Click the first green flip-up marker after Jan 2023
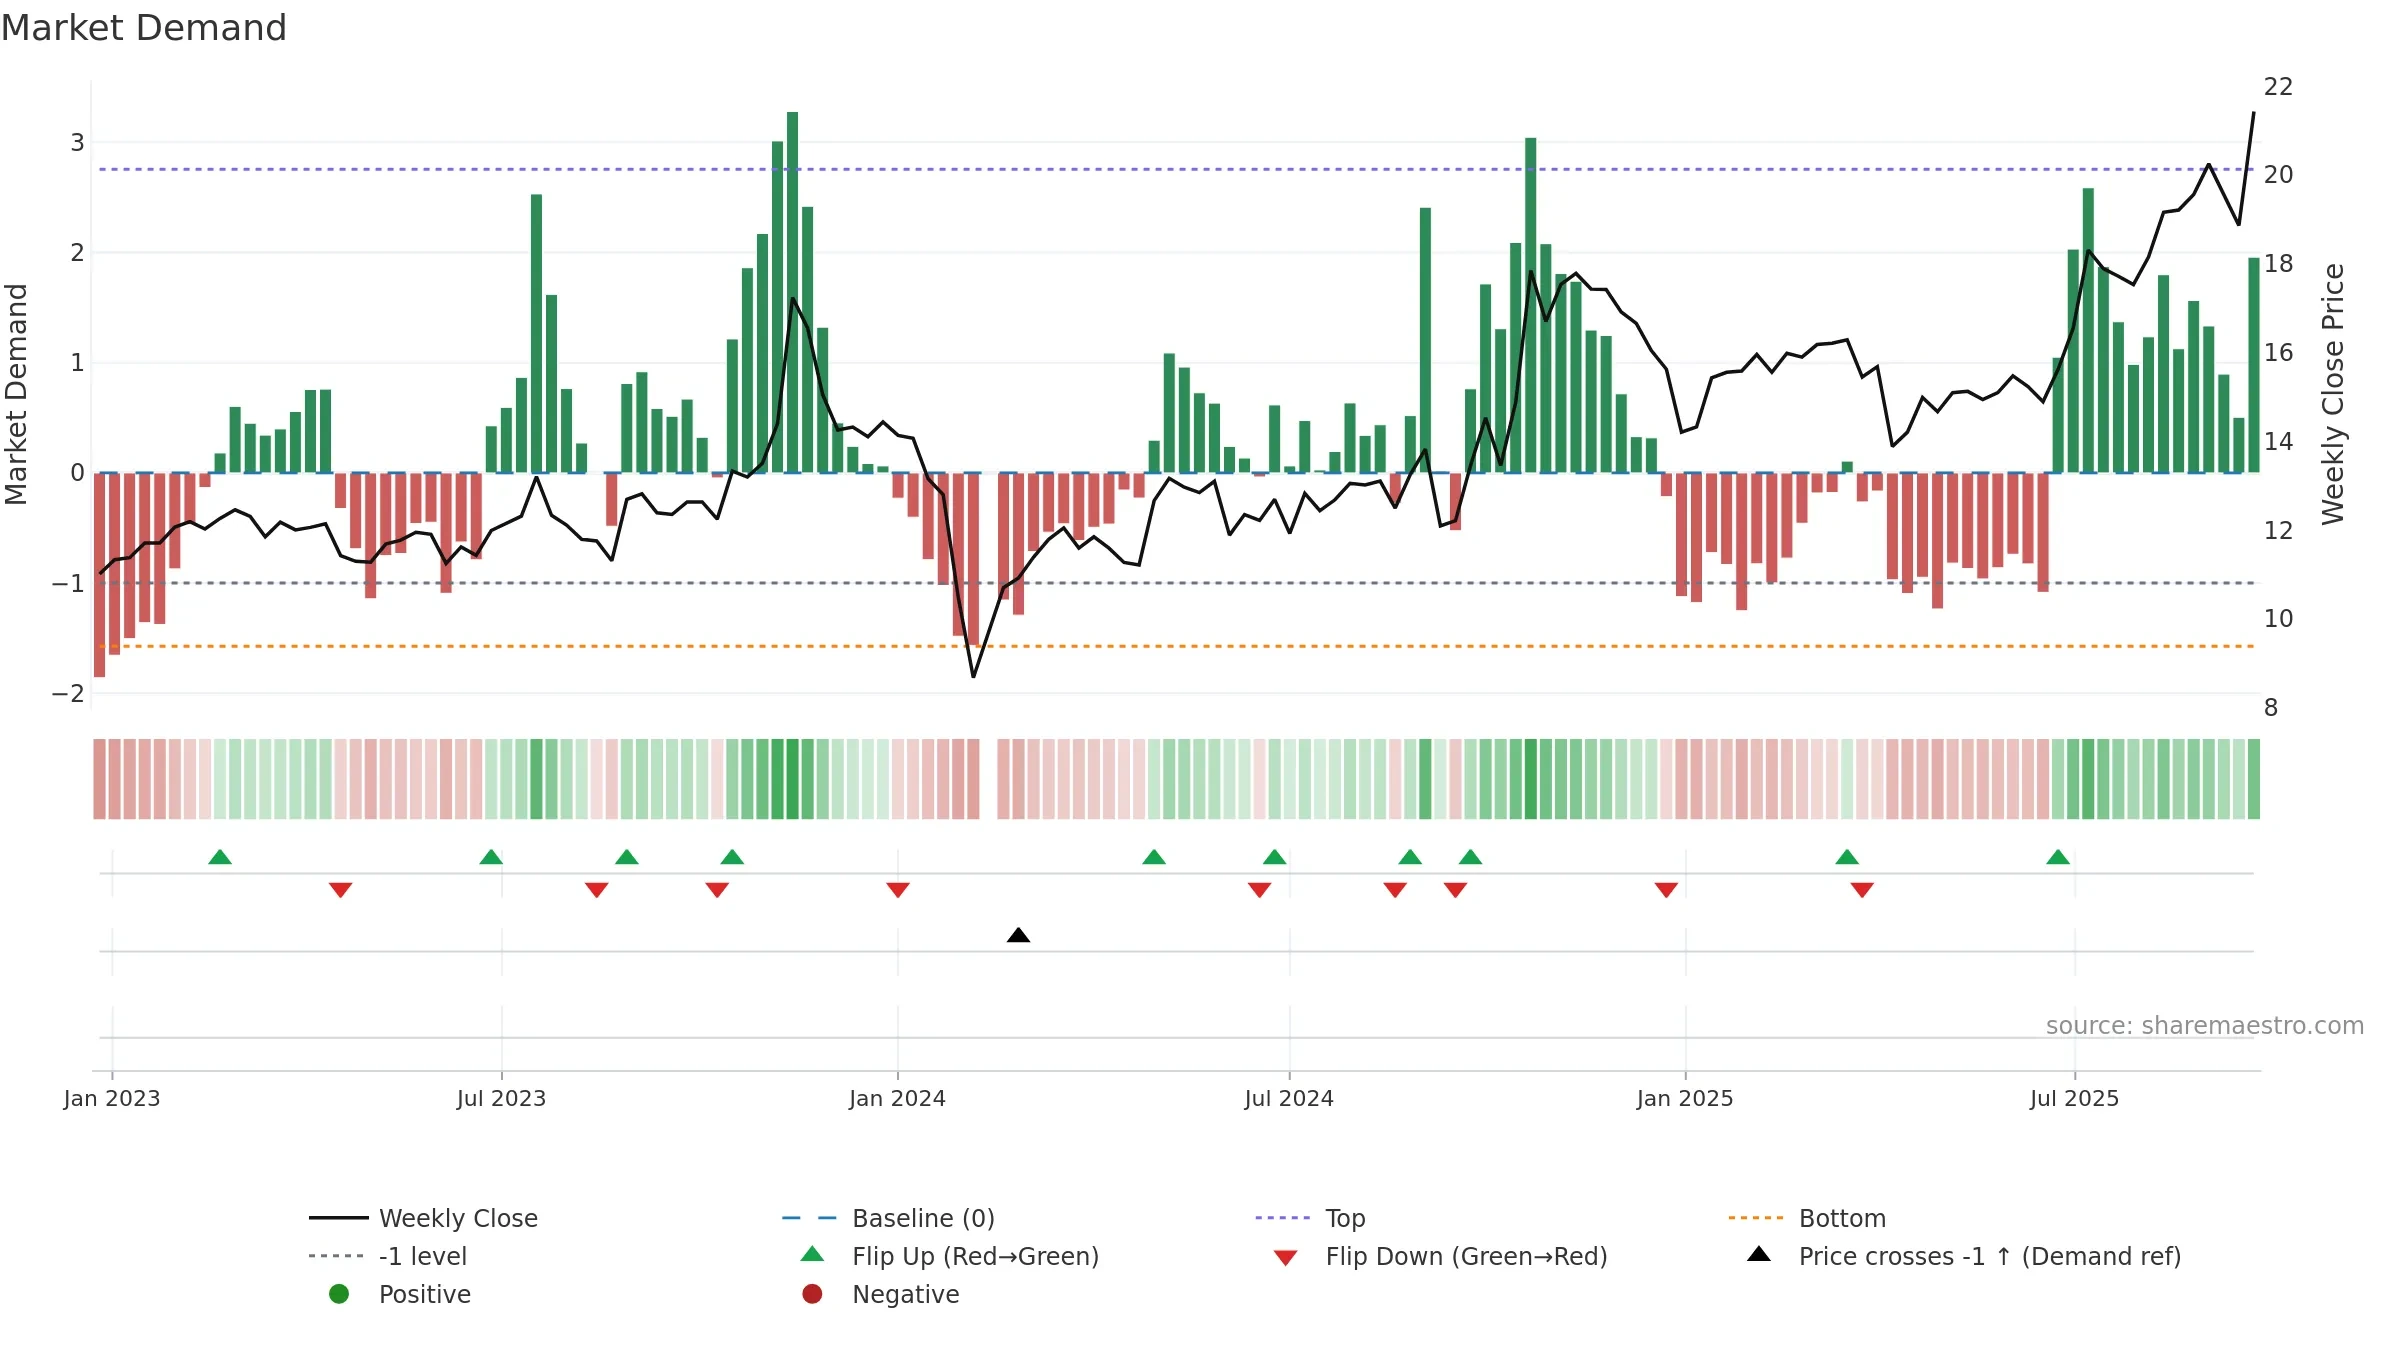Image resolution: width=2400 pixels, height=1350 pixels. point(220,857)
